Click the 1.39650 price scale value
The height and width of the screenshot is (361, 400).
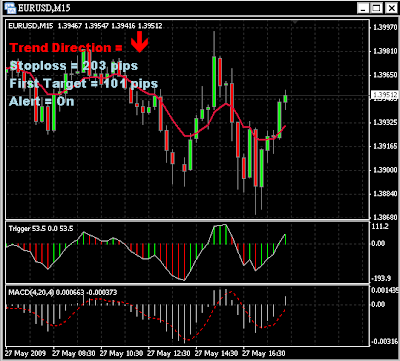pyautogui.click(x=385, y=75)
